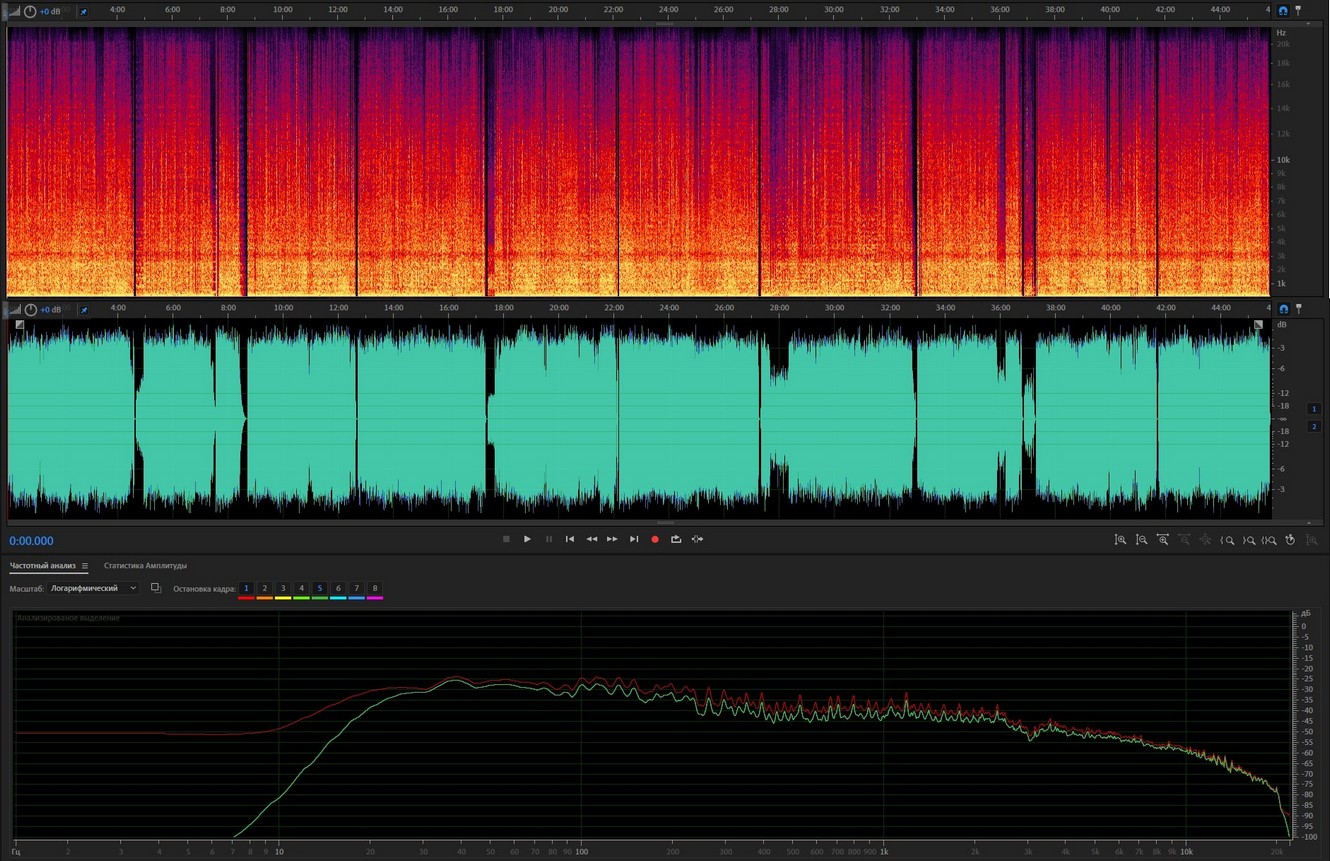Toggle frequency hold frame 5 button
Image resolution: width=1330 pixels, height=861 pixels.
[319, 589]
